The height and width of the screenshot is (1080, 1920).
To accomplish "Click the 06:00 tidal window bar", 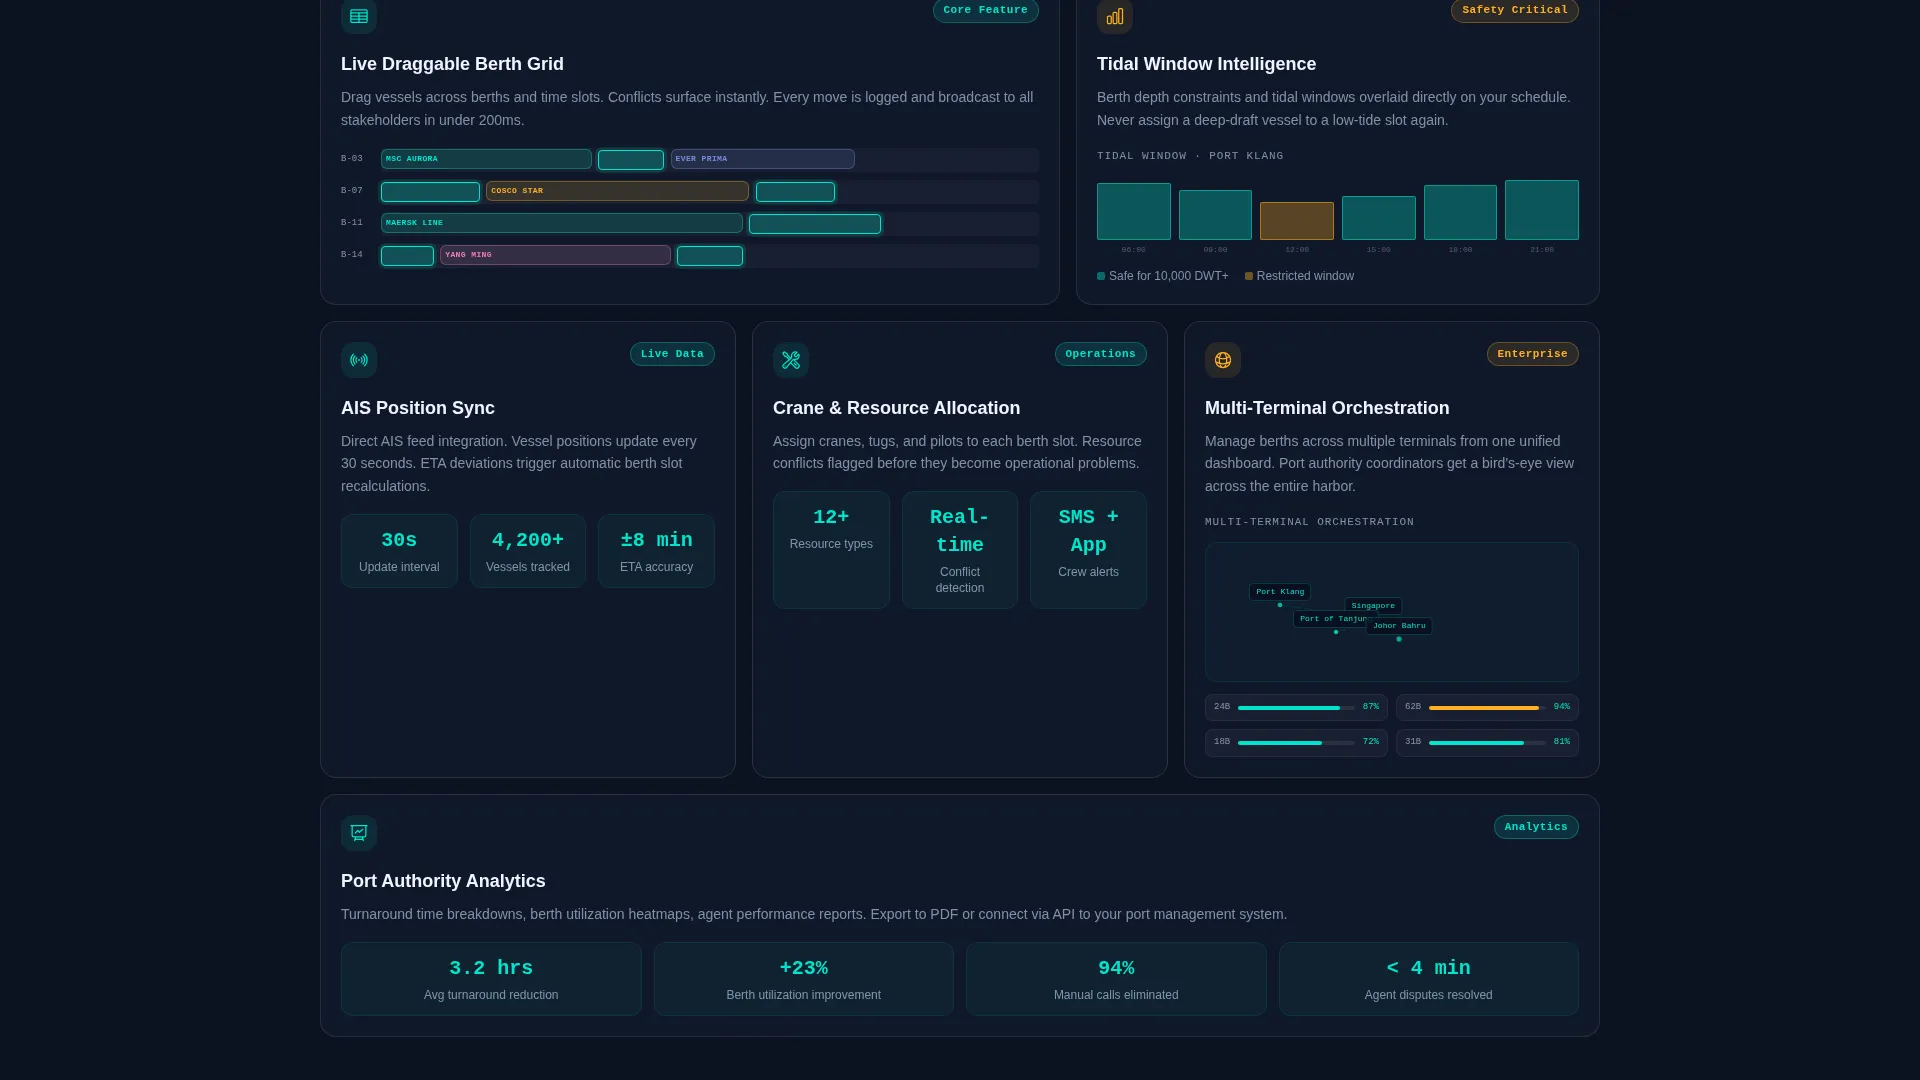I will click(1134, 211).
